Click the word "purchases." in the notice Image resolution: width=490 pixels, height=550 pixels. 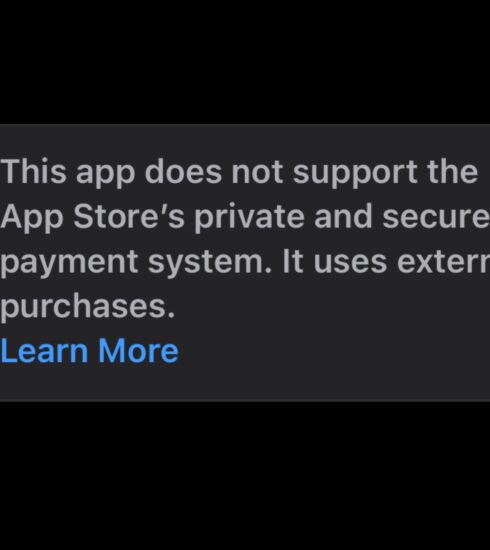point(88,308)
